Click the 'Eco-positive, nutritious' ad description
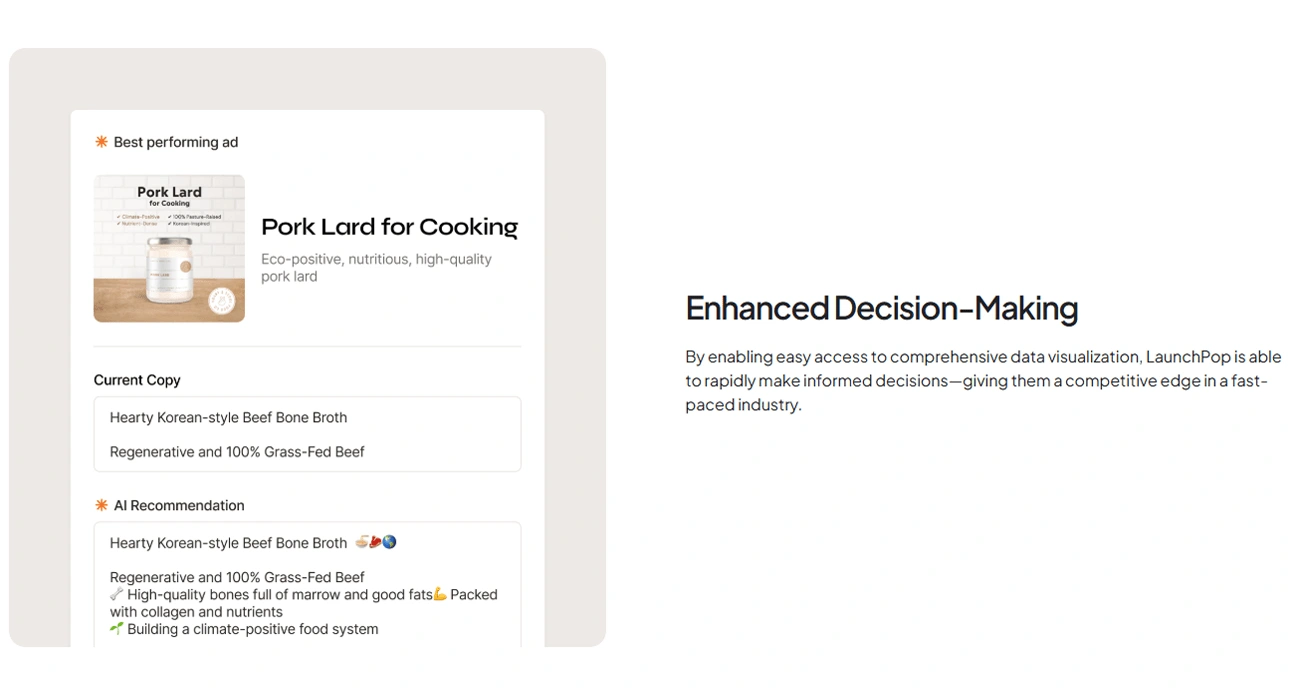The height and width of the screenshot is (694, 1296). 376,267
